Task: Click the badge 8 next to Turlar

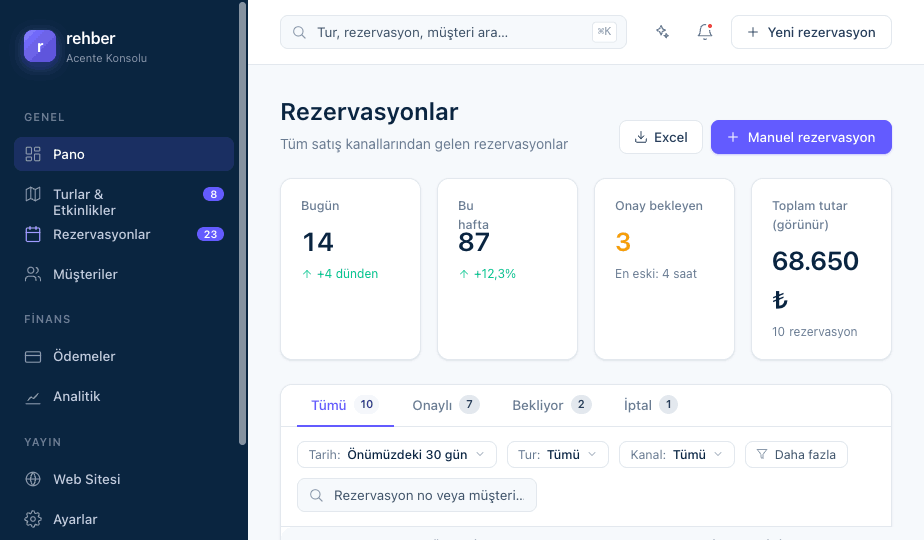Action: (x=213, y=194)
